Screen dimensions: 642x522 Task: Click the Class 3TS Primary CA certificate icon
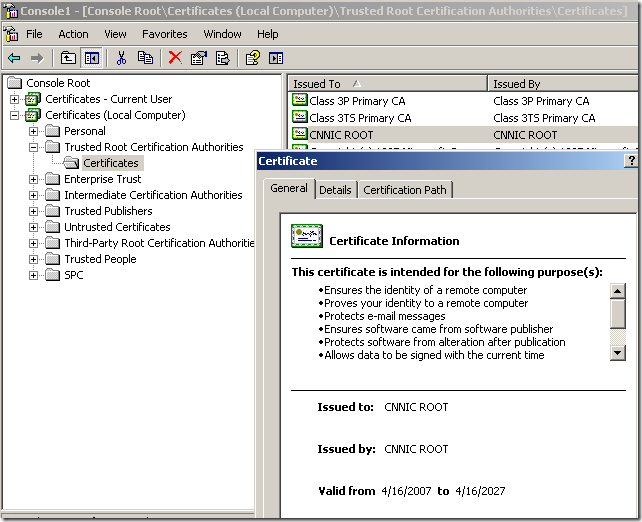coord(300,117)
